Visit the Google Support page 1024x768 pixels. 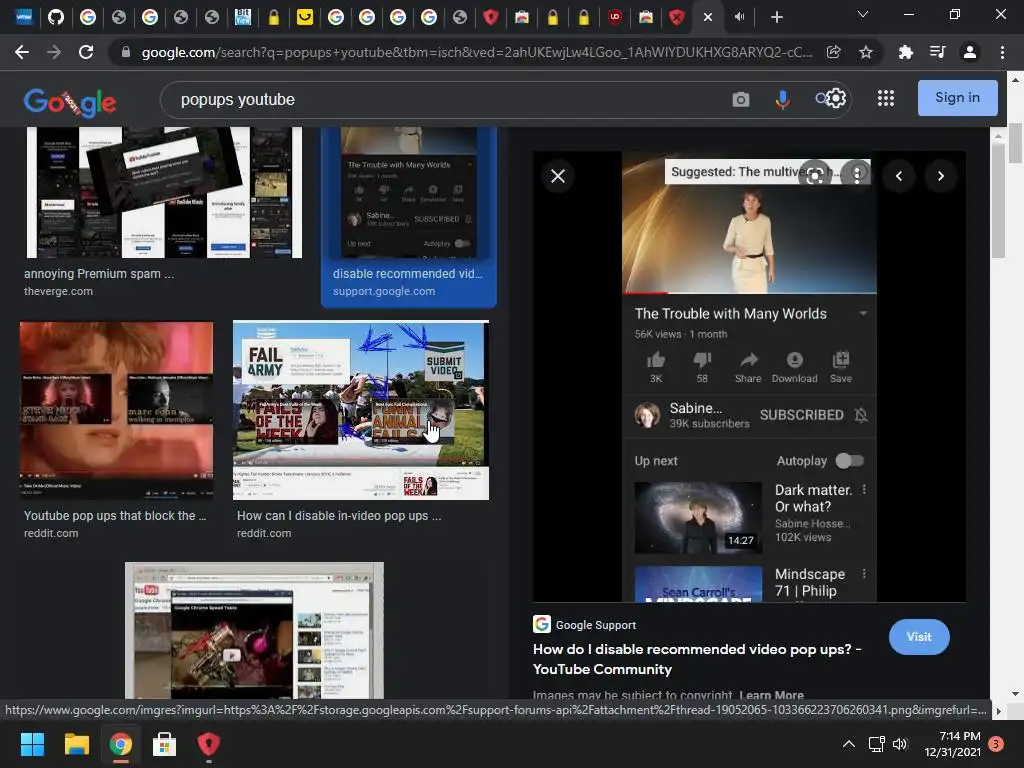click(x=919, y=637)
